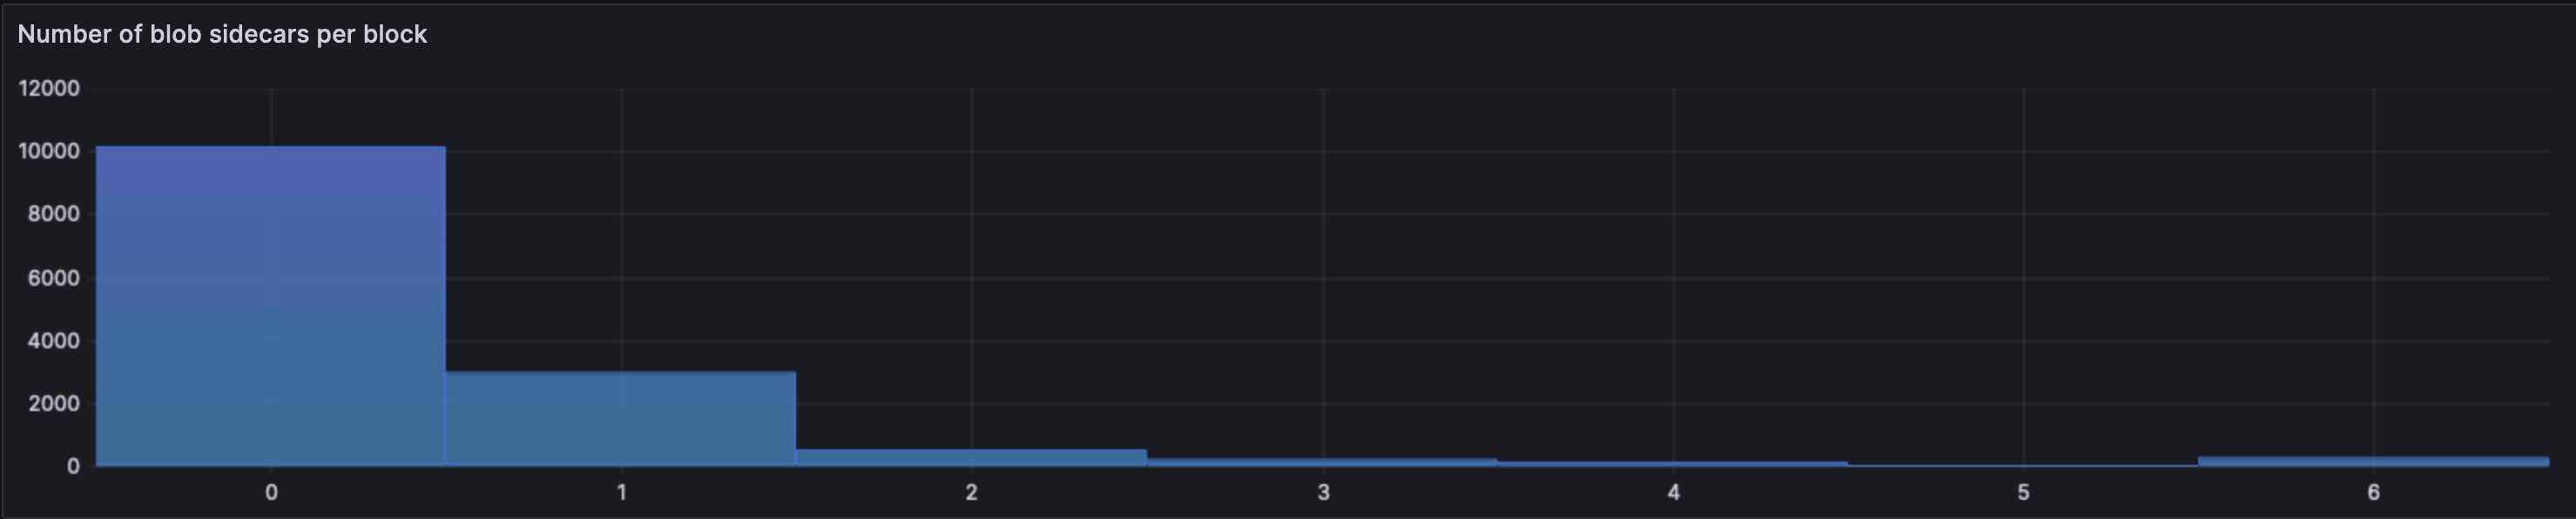Click the x-axis label 0
The image size is (2576, 519).
pos(271,492)
